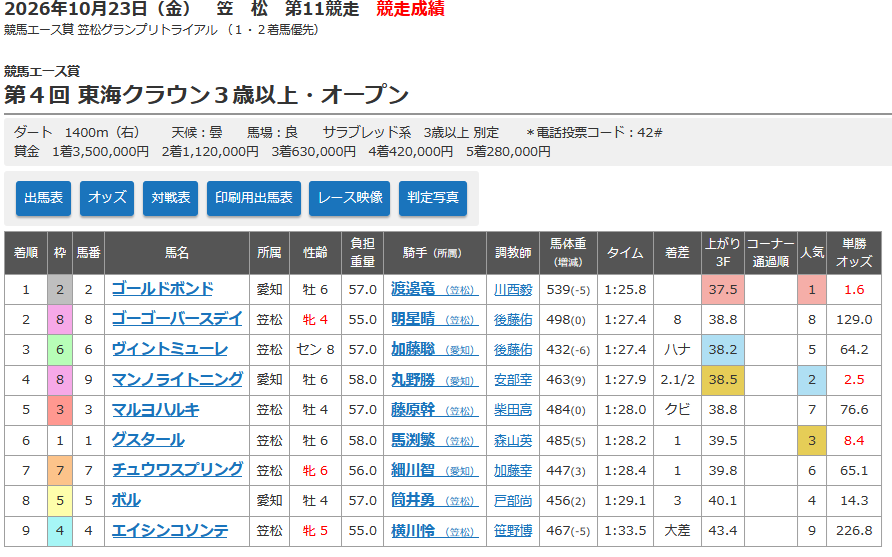Open trainer 後藤佑 in ヴィントミューレ row
Viewport: 892px width, 557px height.
[x=513, y=350]
